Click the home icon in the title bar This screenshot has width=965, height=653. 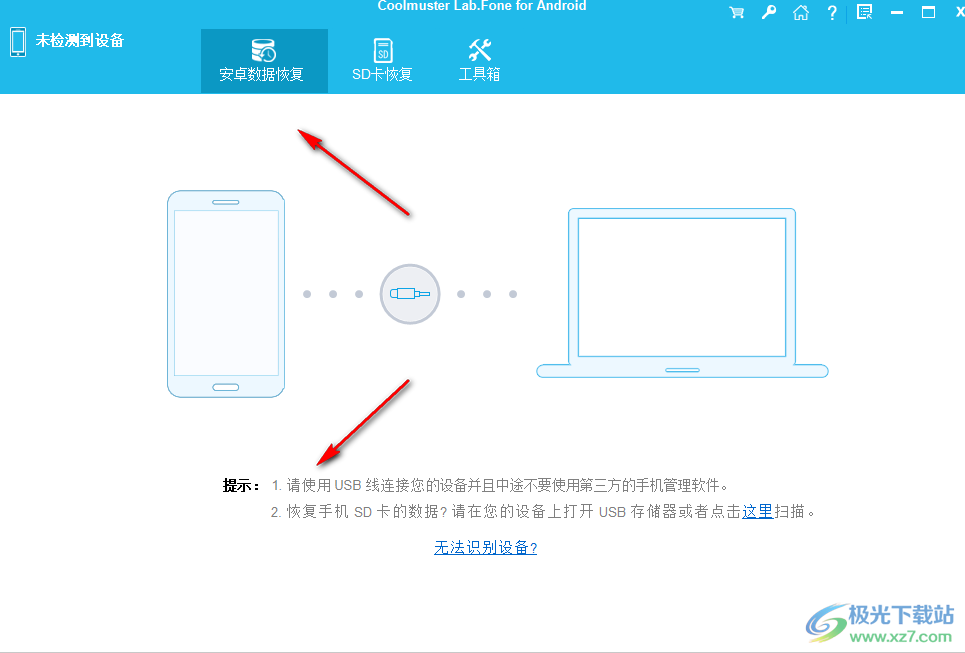(800, 13)
